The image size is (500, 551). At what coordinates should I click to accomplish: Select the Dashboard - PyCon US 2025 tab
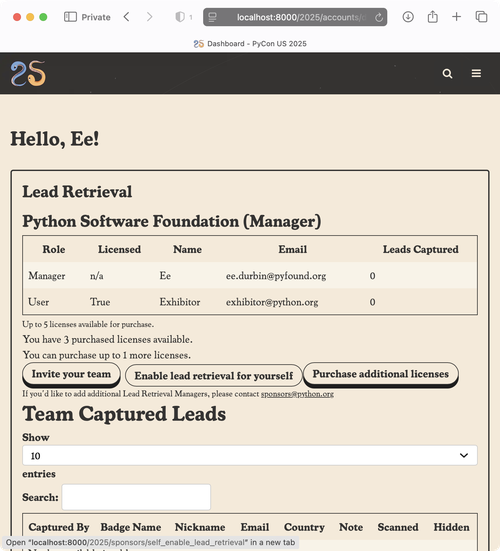(250, 44)
